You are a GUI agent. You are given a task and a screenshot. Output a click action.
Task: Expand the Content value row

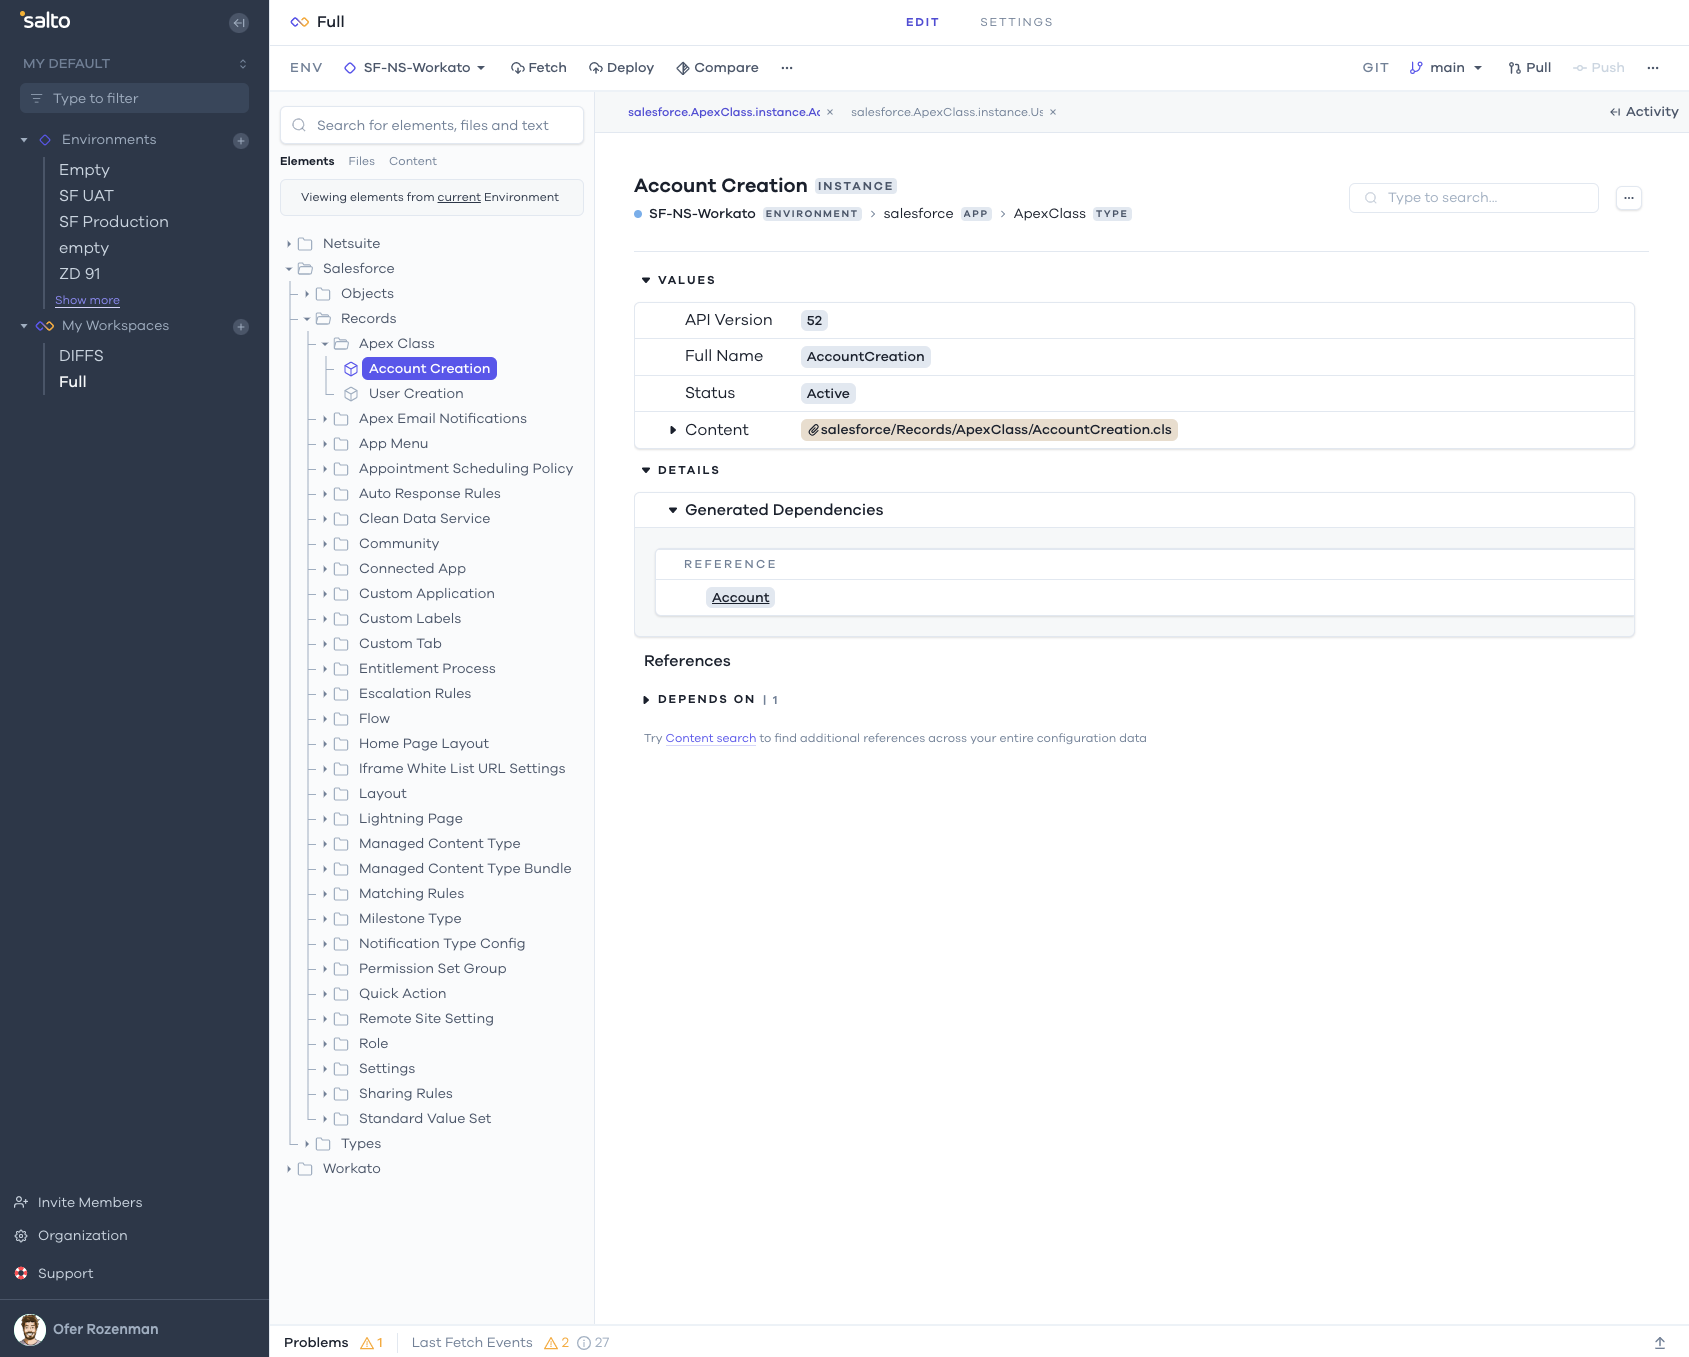(x=673, y=430)
